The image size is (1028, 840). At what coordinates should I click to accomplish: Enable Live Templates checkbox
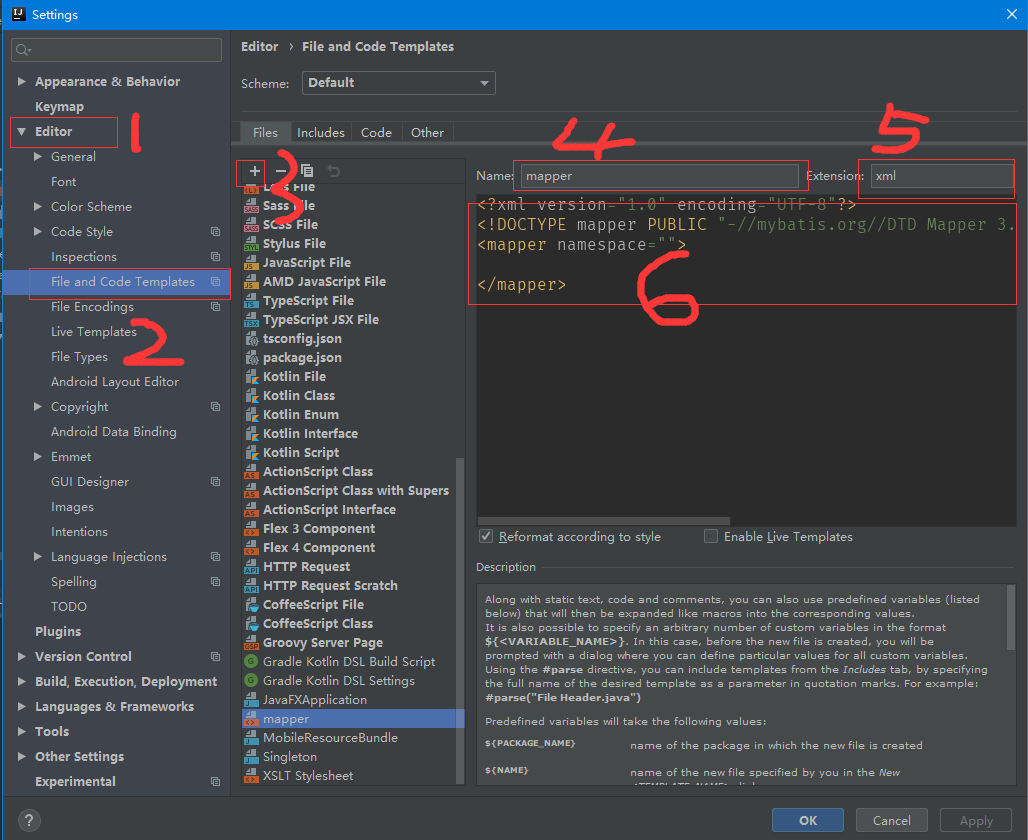click(710, 536)
